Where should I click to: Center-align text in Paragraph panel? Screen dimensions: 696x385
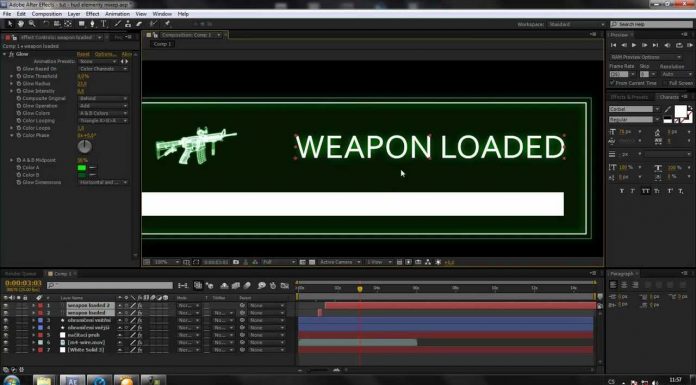pyautogui.click(x=624, y=285)
